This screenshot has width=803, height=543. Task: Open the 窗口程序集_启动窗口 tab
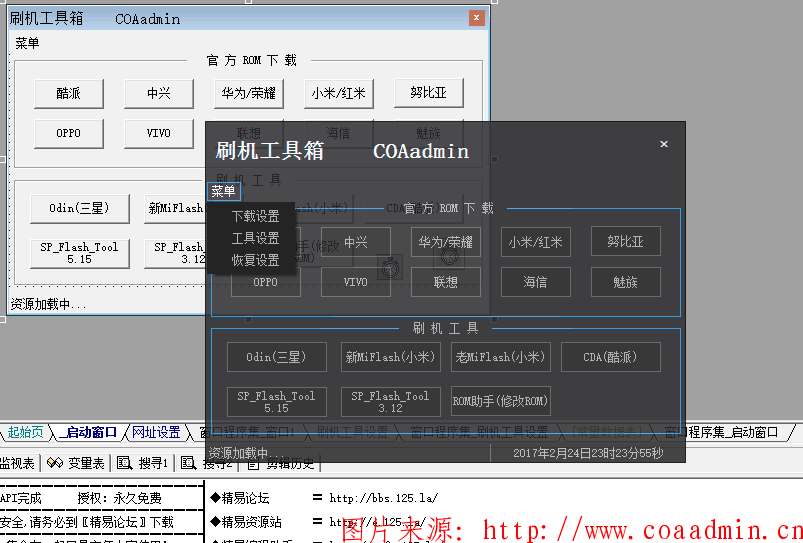click(x=721, y=432)
